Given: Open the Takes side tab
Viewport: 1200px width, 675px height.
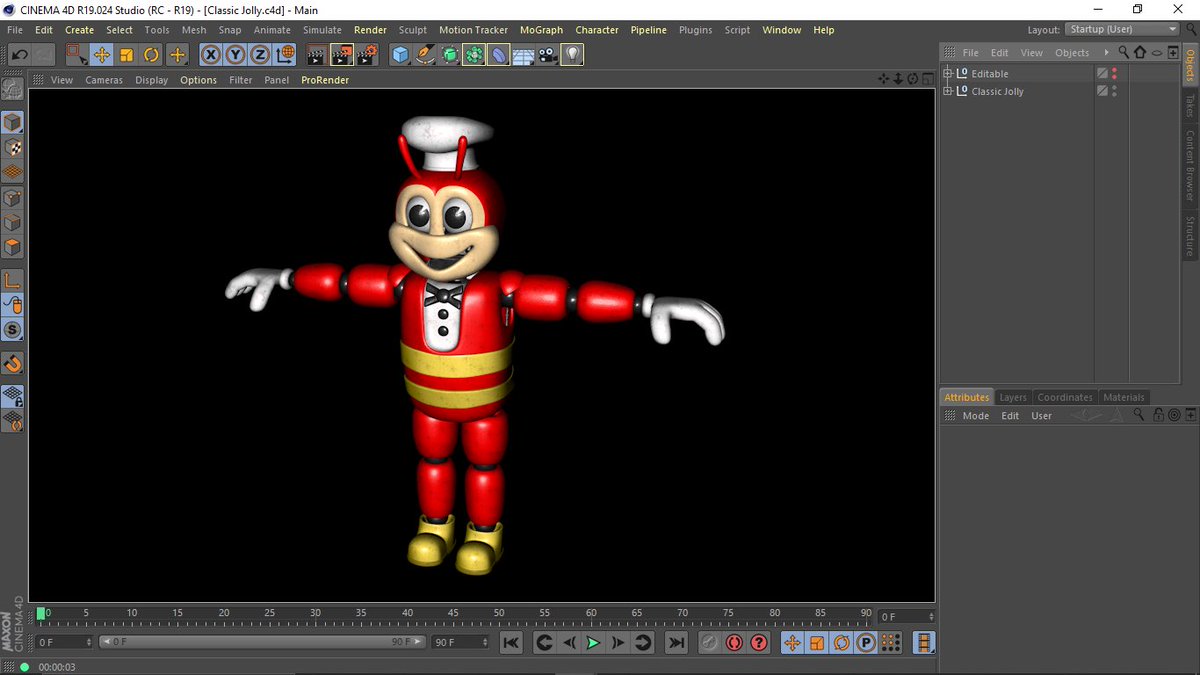Looking at the screenshot, I should point(1190,105).
